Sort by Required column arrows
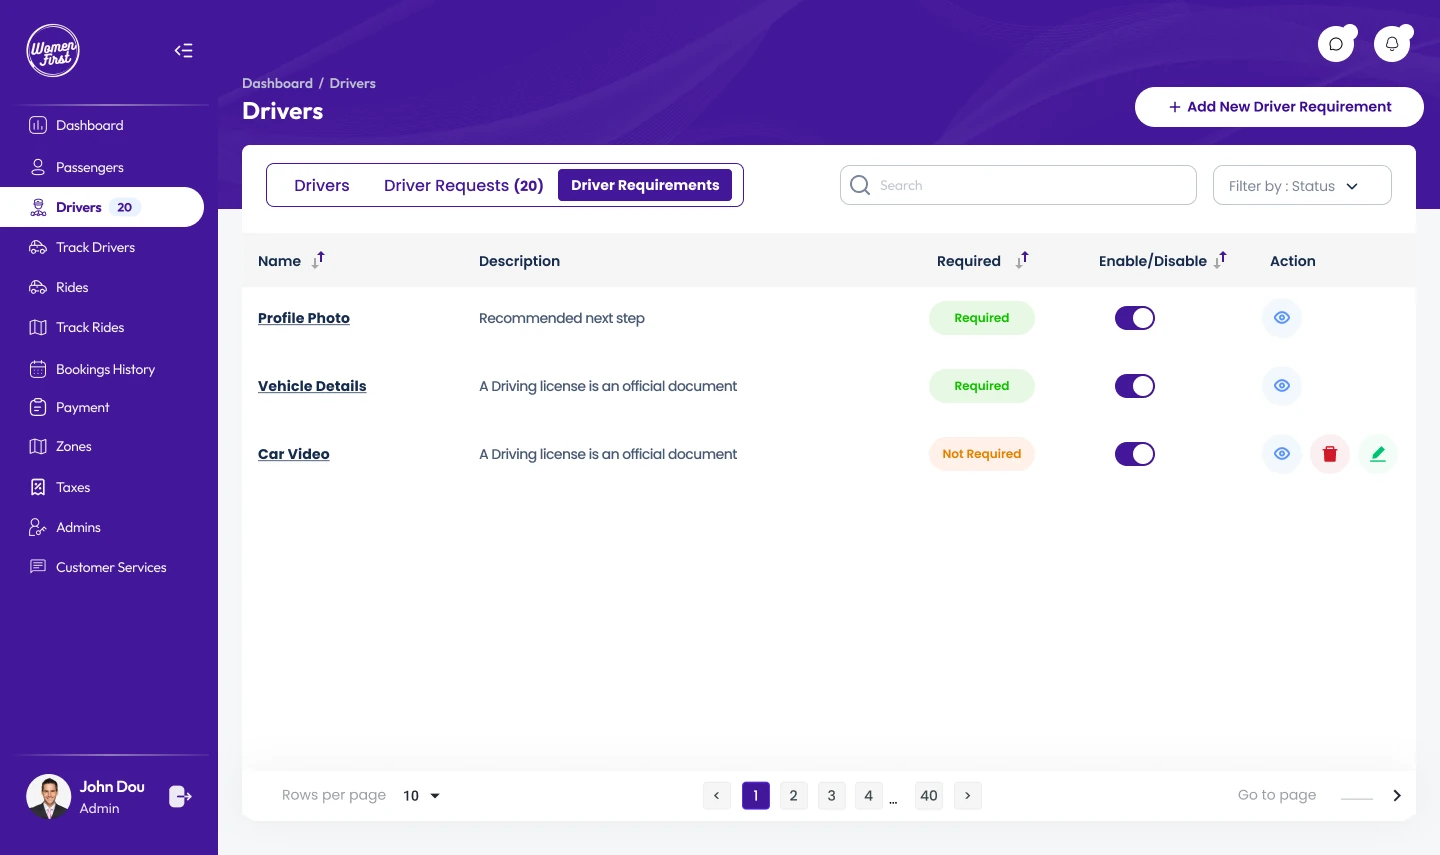Image resolution: width=1440 pixels, height=855 pixels. tap(1022, 260)
